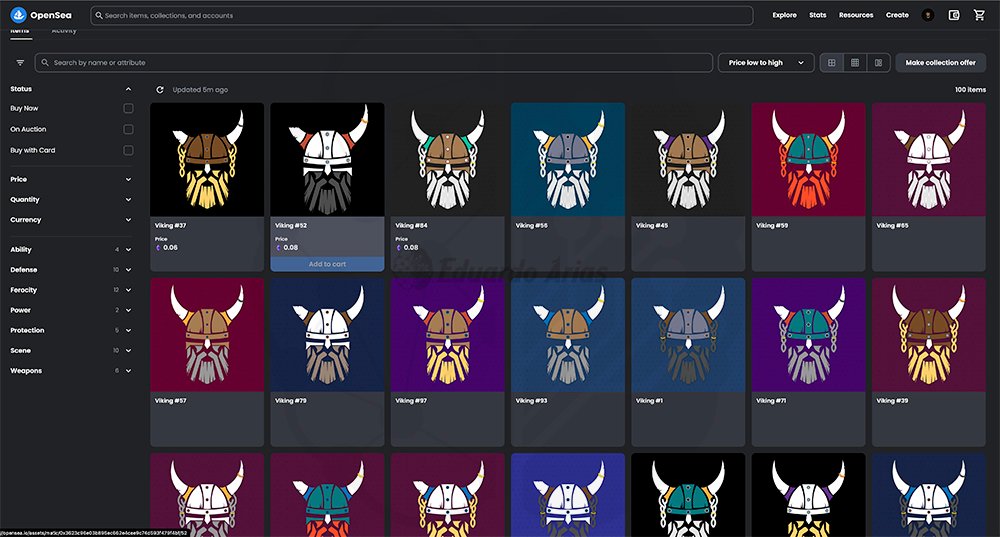This screenshot has width=1000, height=537.
Task: Click the magnifier in top search bar
Action: [x=99, y=15]
